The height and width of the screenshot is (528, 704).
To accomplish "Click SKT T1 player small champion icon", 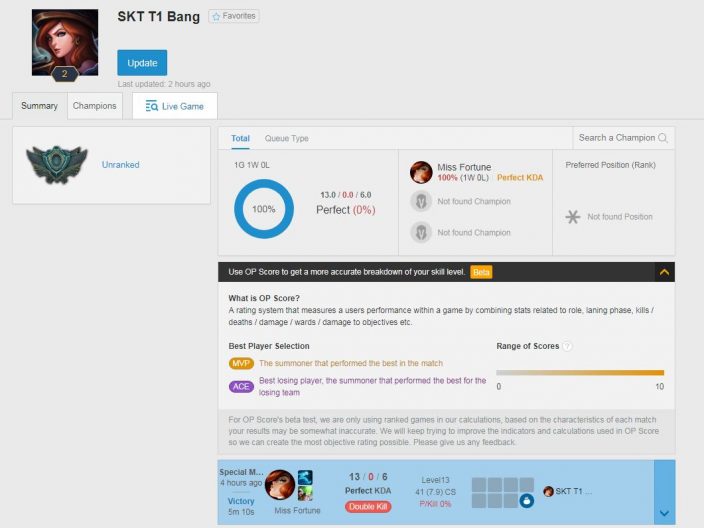I will (x=548, y=491).
